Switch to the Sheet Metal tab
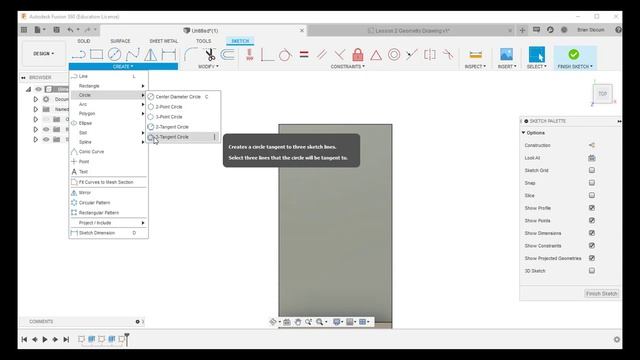640x360 pixels. 163,41
